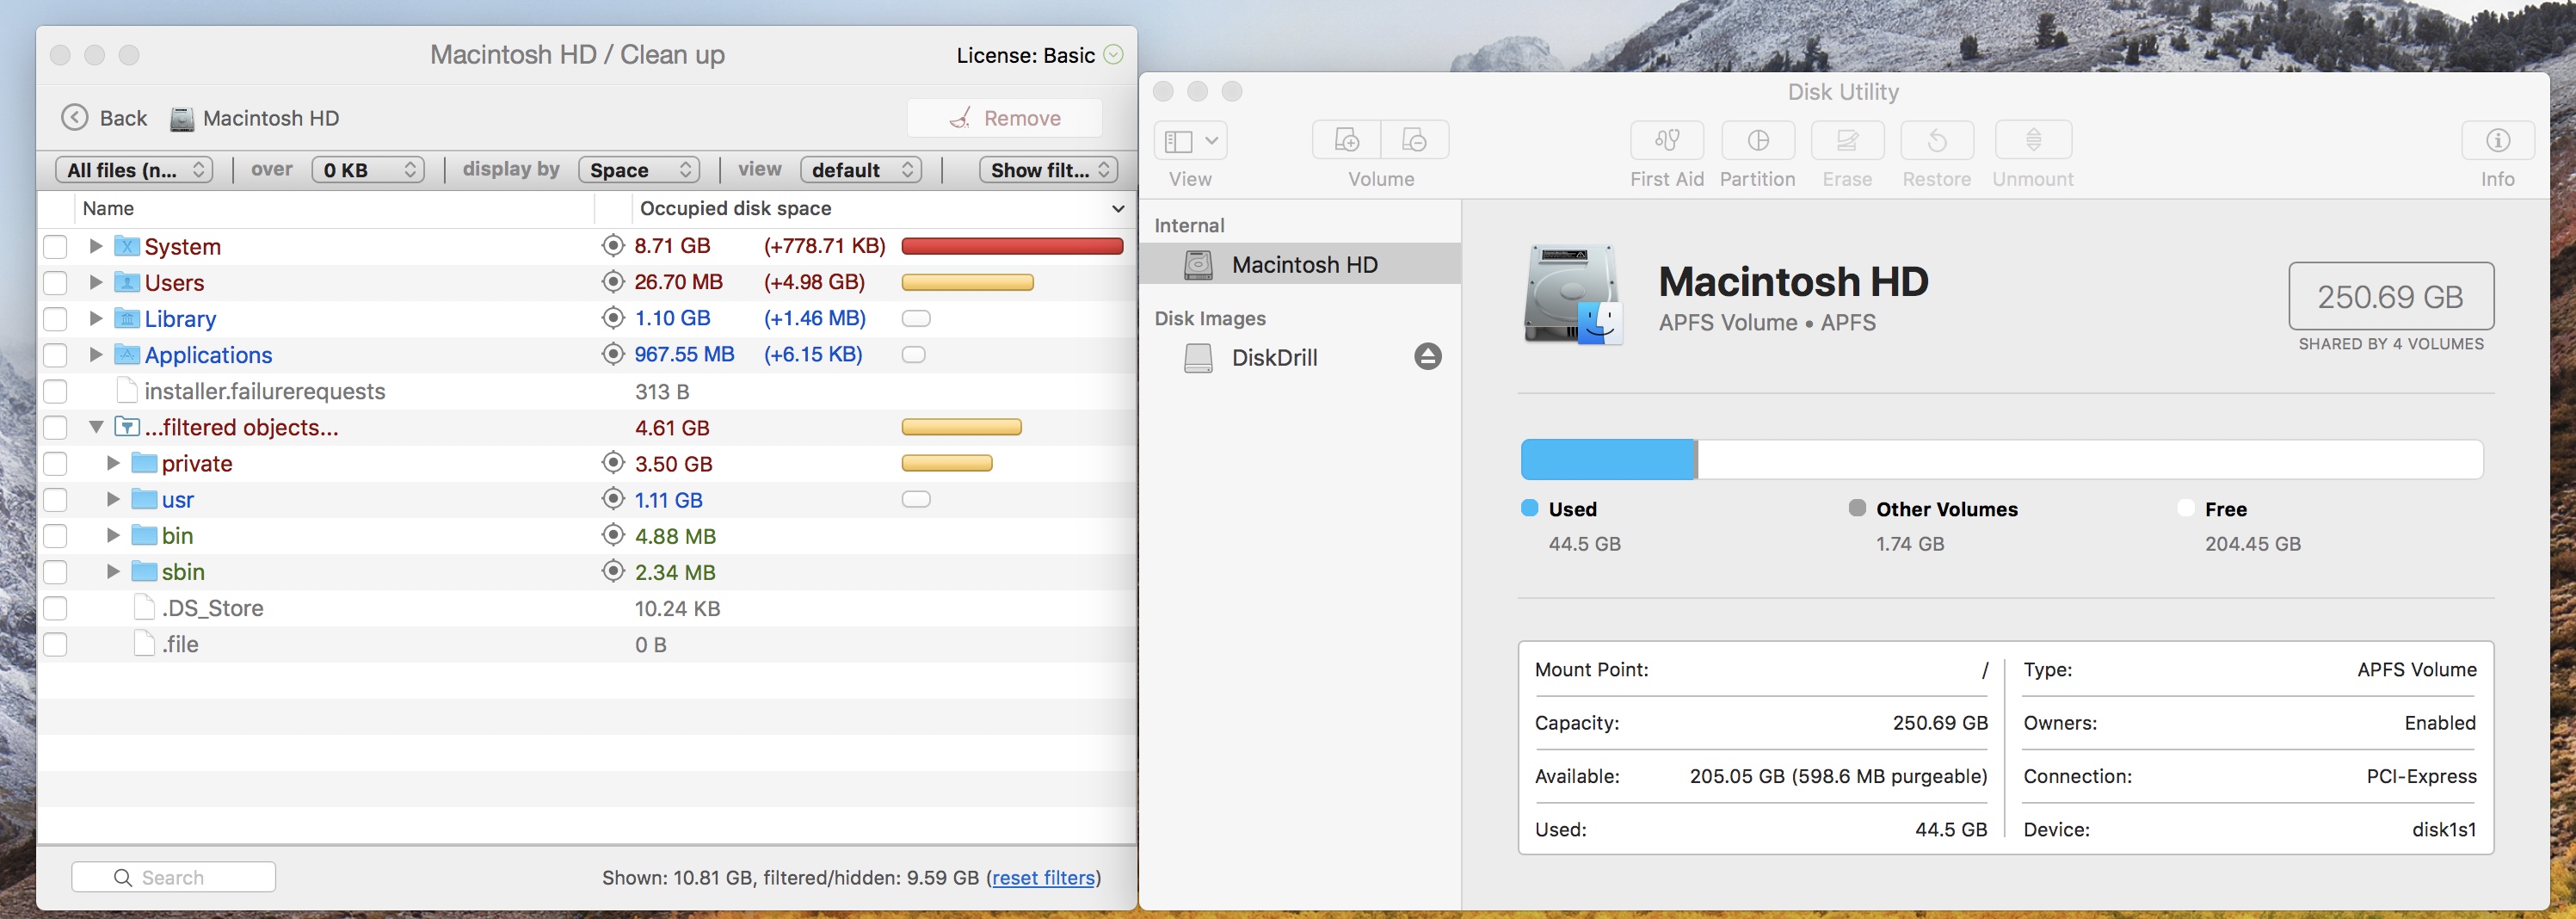Click the target icon beside bin 4.88 MB
This screenshot has width=2576, height=919.
(613, 534)
